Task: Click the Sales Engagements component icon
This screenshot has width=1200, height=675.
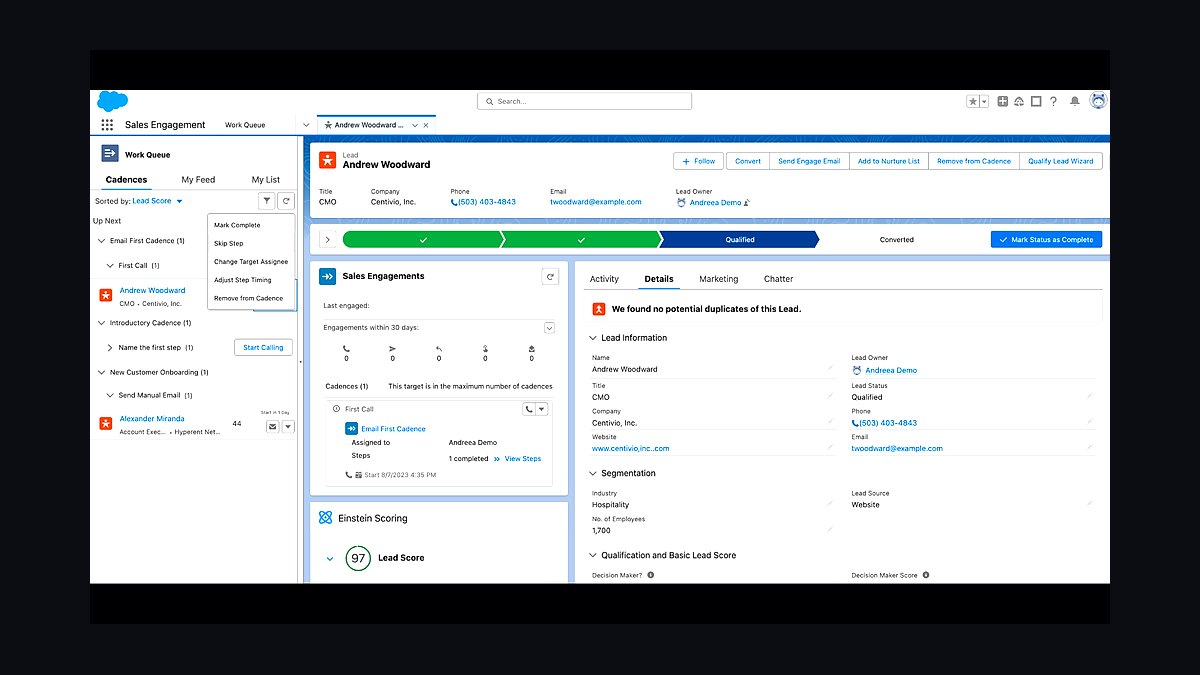Action: (x=326, y=276)
